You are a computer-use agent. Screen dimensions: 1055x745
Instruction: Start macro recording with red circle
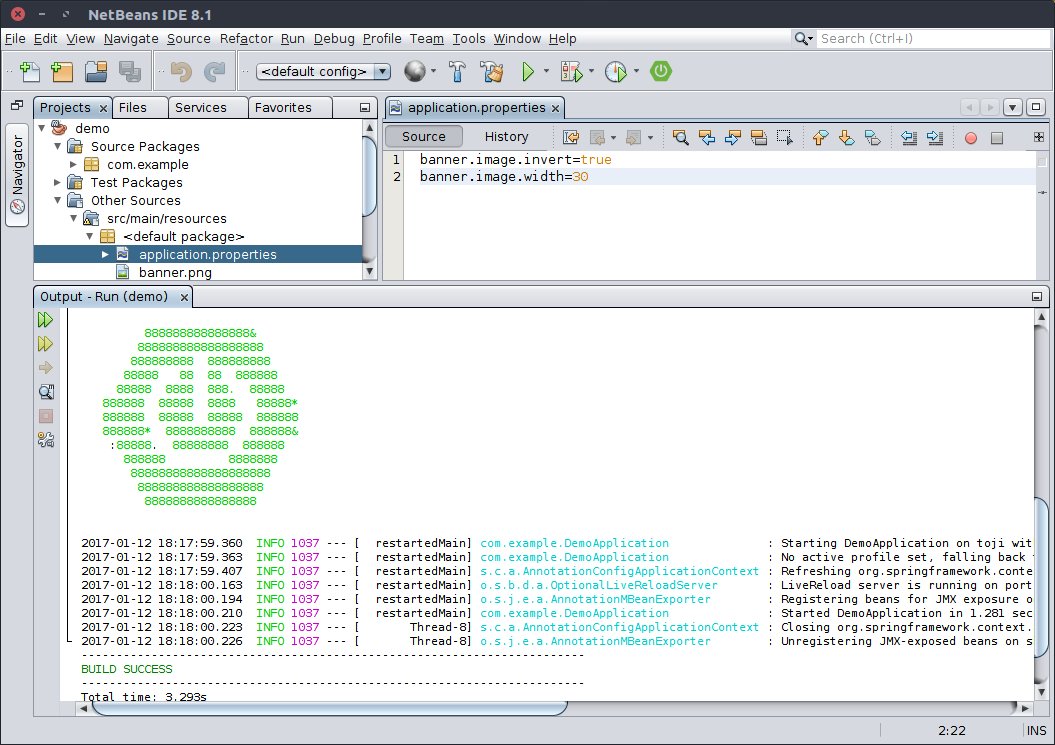click(970, 138)
